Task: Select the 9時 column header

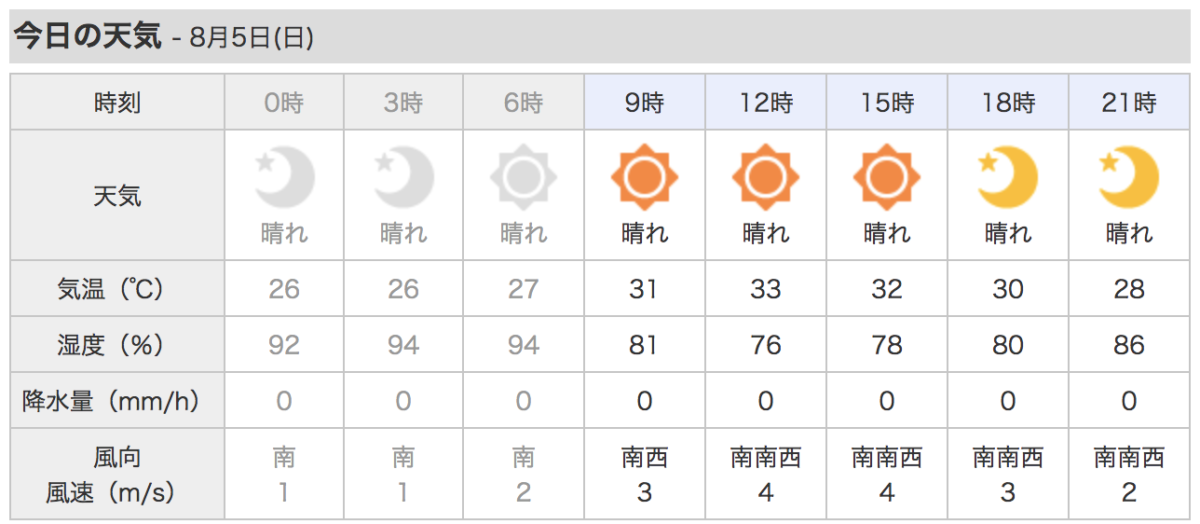Action: click(644, 102)
